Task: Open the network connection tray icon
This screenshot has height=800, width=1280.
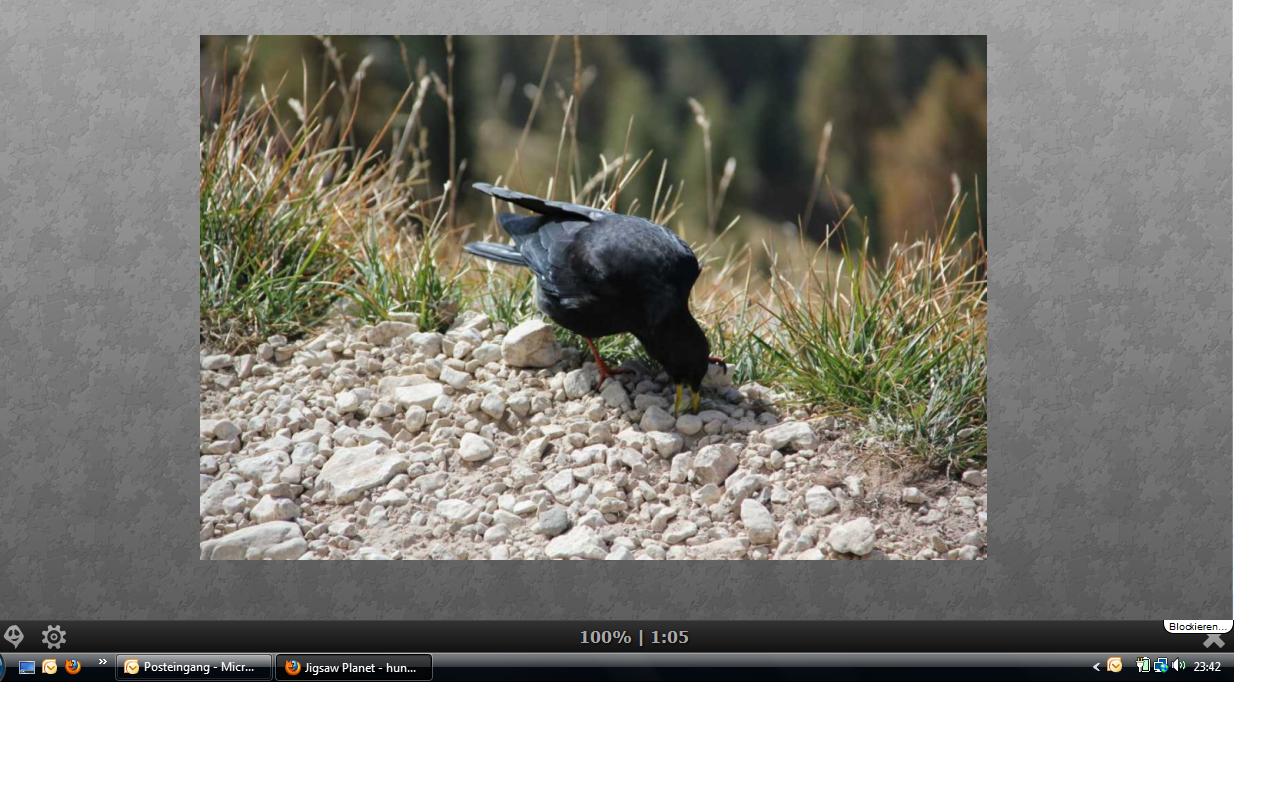Action: (1161, 666)
